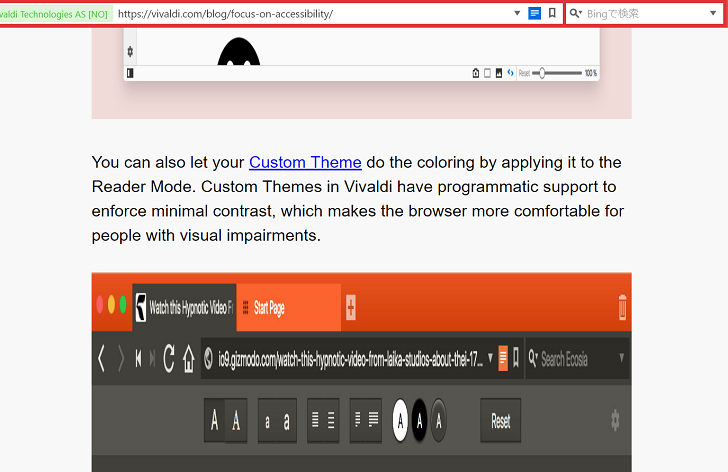Increase font size with large 'a' button
728x472 pixels.
point(287,420)
